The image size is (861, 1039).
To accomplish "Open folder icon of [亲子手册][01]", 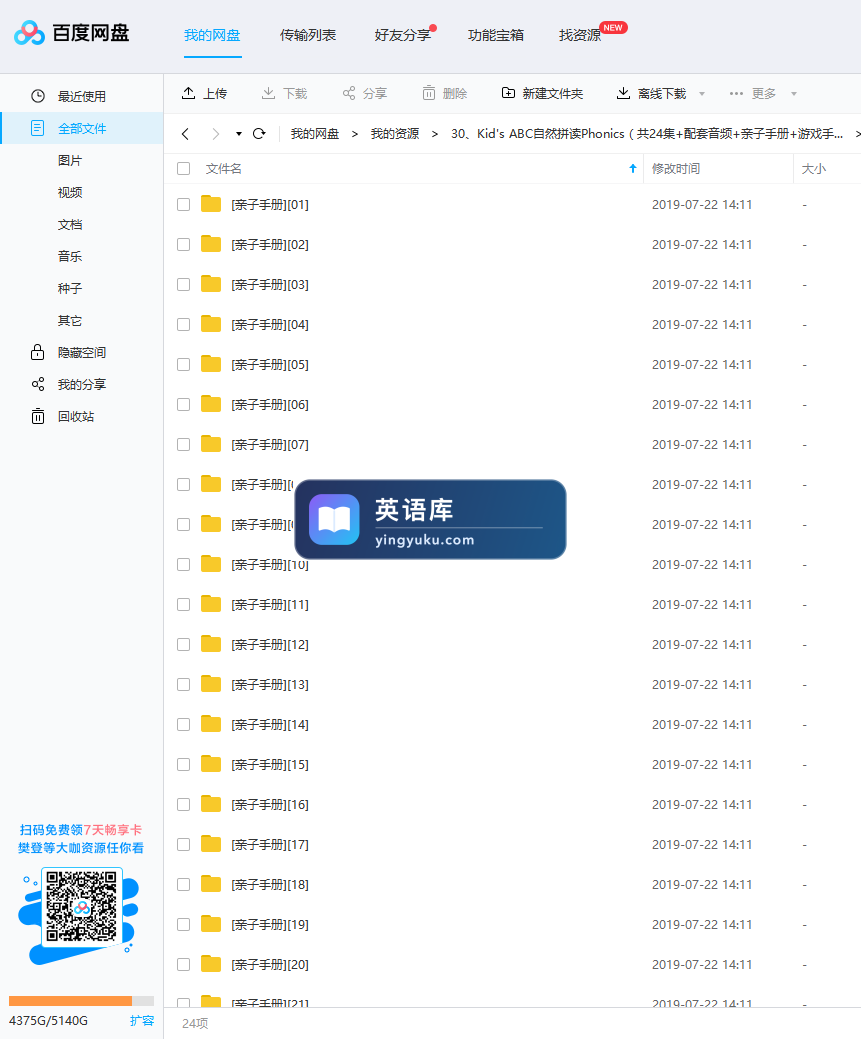I will (211, 203).
